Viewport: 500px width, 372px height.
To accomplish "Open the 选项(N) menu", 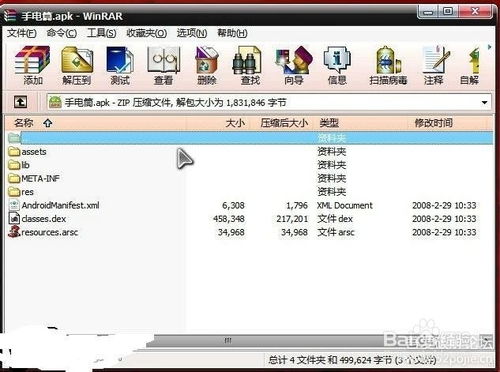I will click(x=192, y=33).
